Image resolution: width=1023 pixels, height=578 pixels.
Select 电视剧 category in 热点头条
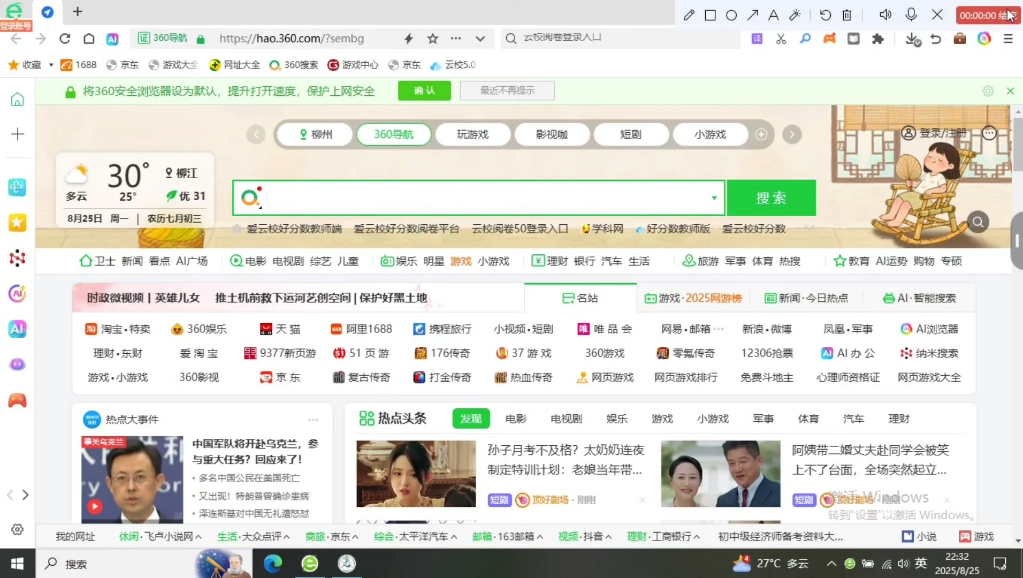tap(566, 419)
